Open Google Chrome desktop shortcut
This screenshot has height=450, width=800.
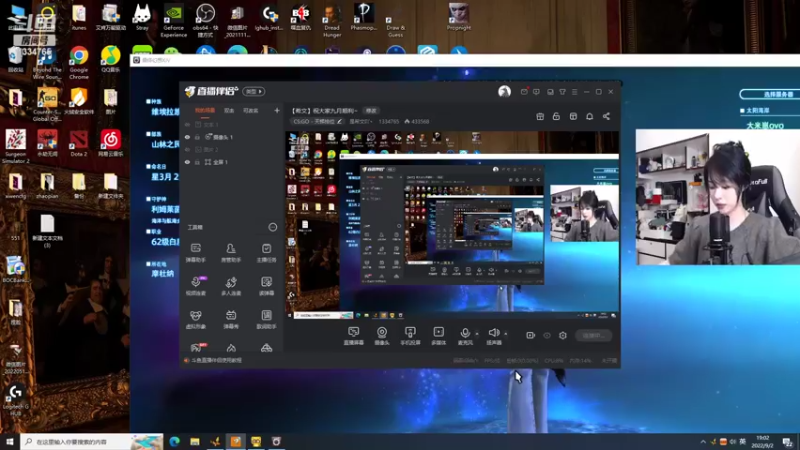tap(79, 62)
